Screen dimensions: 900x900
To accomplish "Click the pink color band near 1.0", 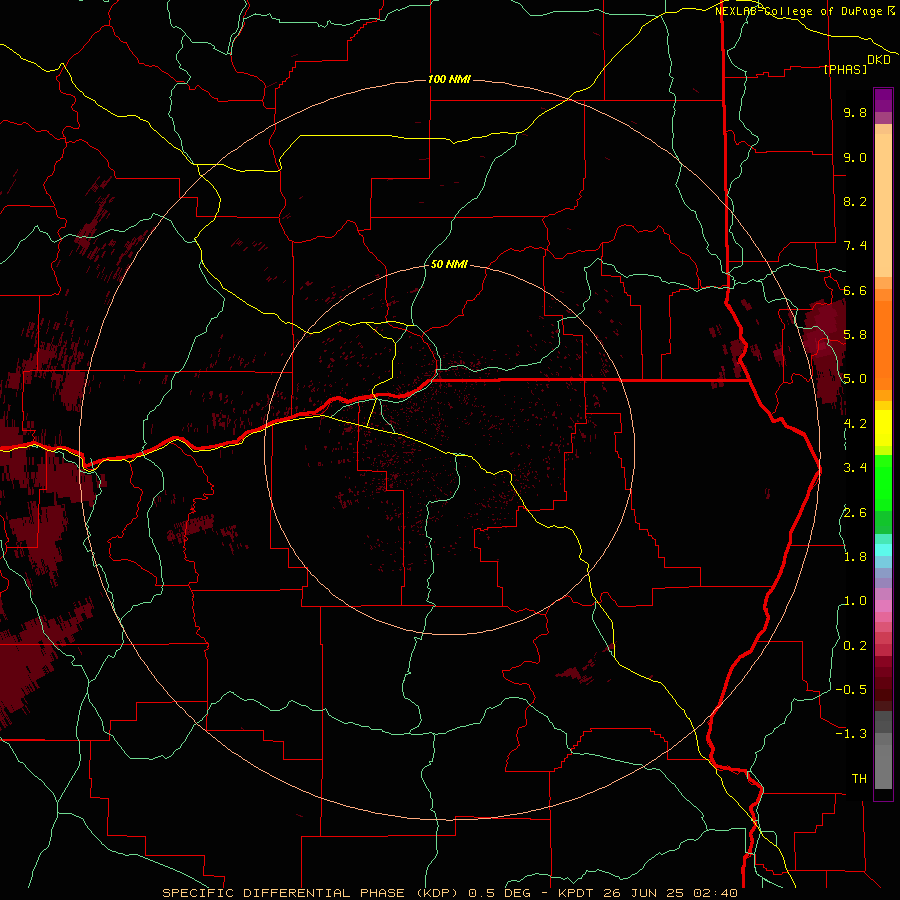I will click(883, 606).
